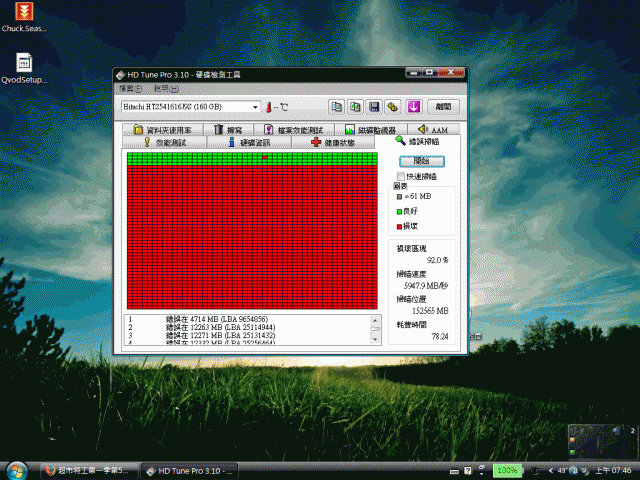This screenshot has height=480, width=640.
Task: Switch to the AAM tab
Action: click(433, 130)
